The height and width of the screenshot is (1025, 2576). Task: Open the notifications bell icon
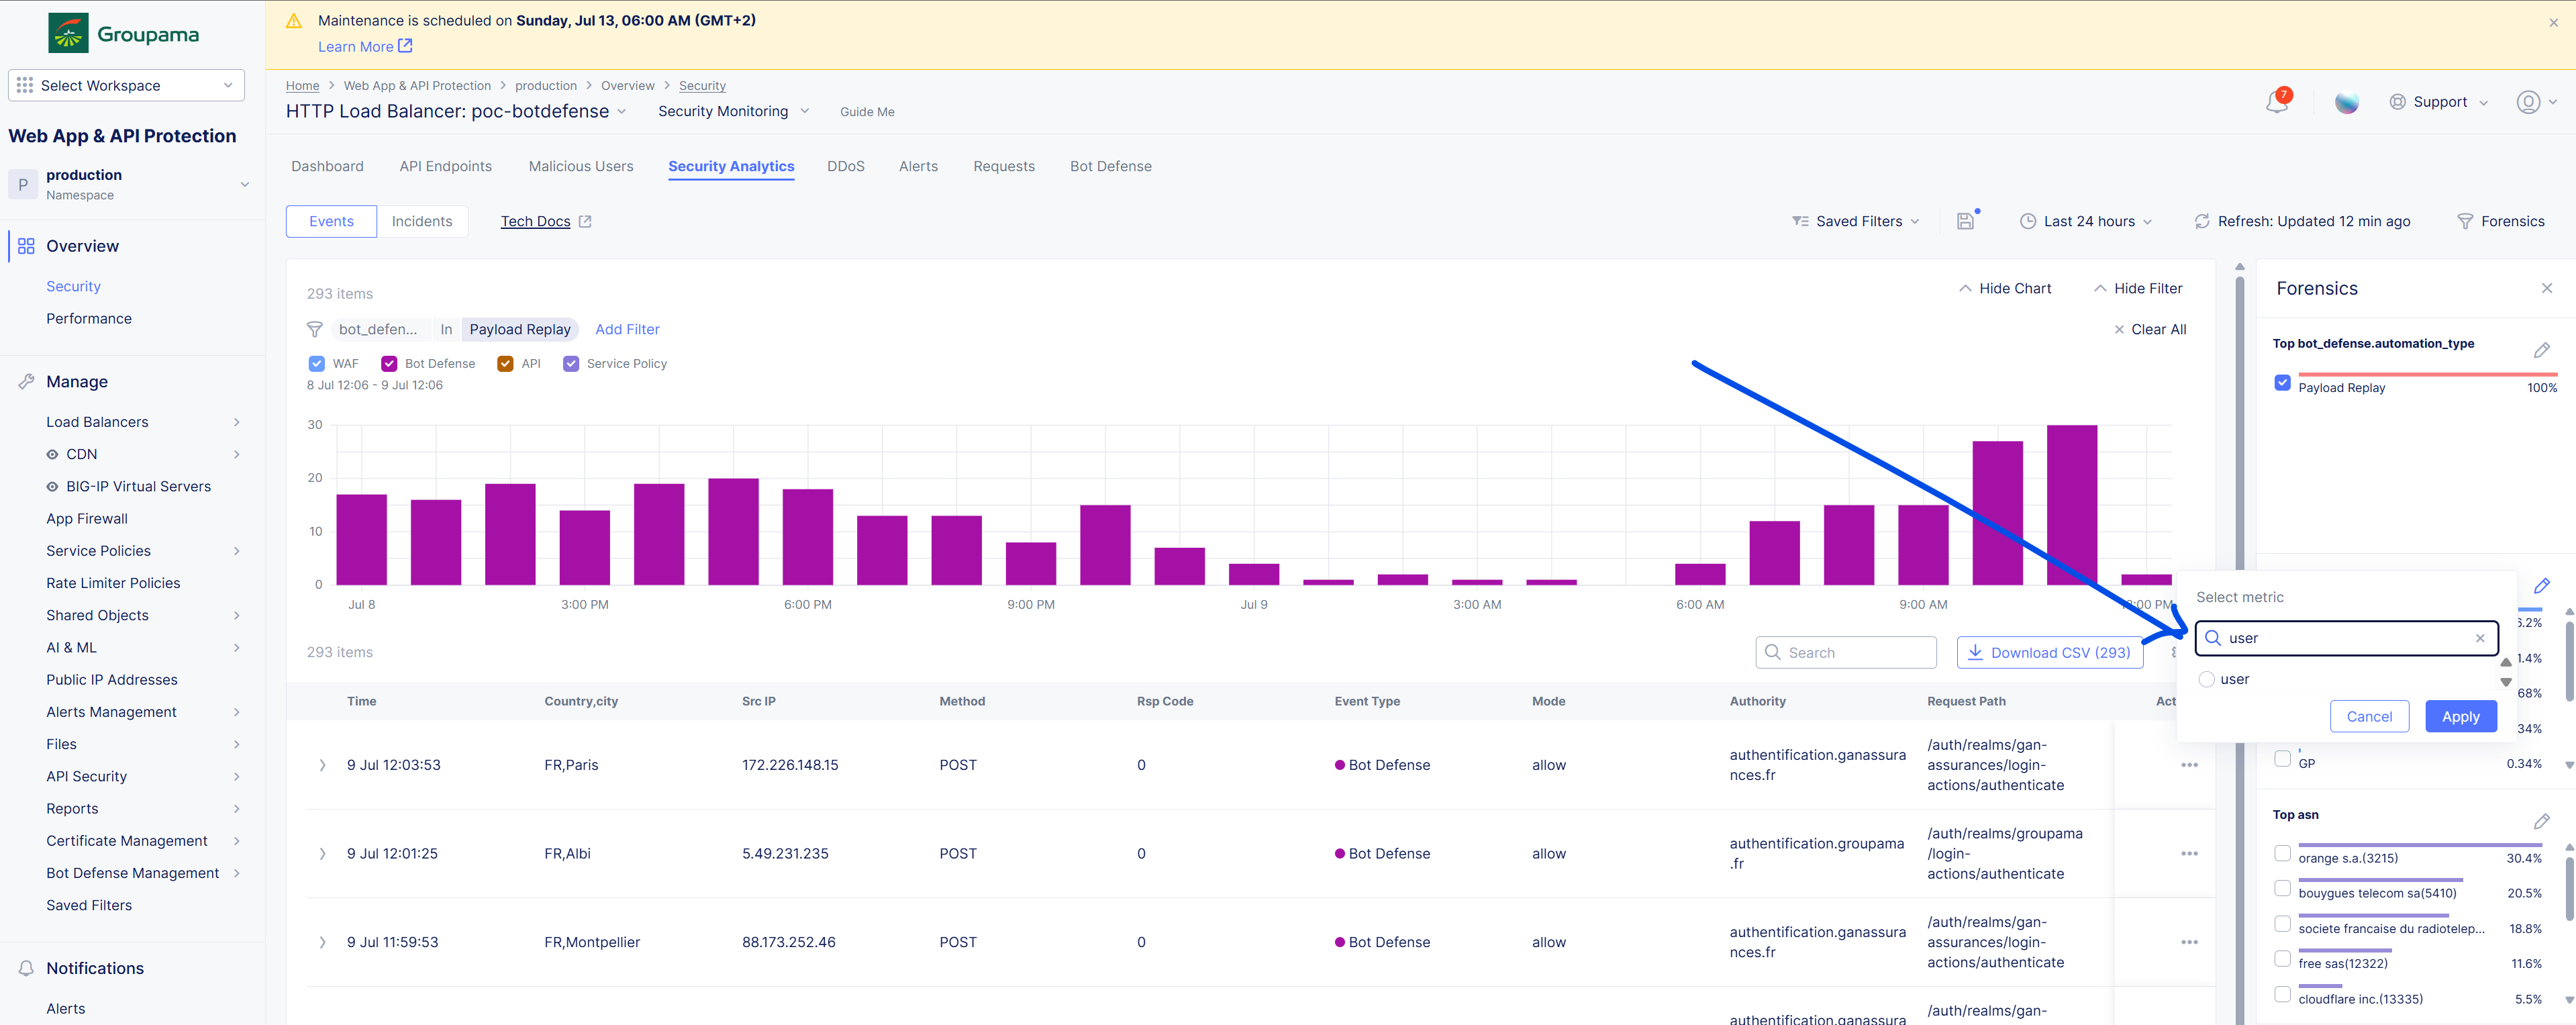pos(2277,102)
